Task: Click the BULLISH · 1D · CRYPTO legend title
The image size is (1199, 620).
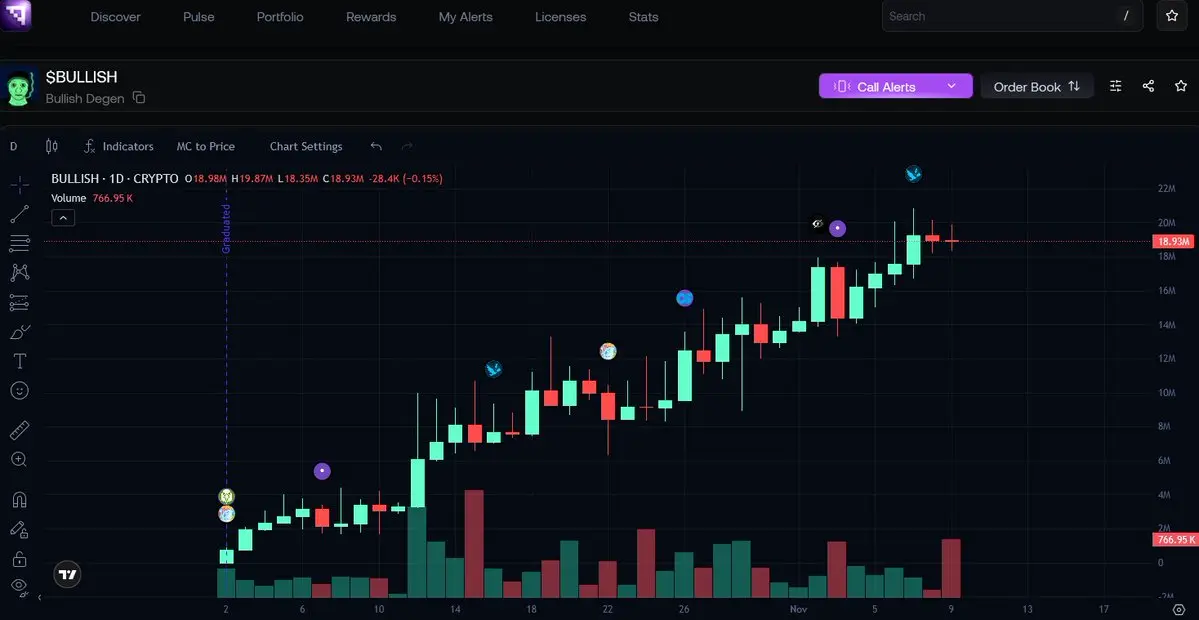Action: click(x=115, y=178)
